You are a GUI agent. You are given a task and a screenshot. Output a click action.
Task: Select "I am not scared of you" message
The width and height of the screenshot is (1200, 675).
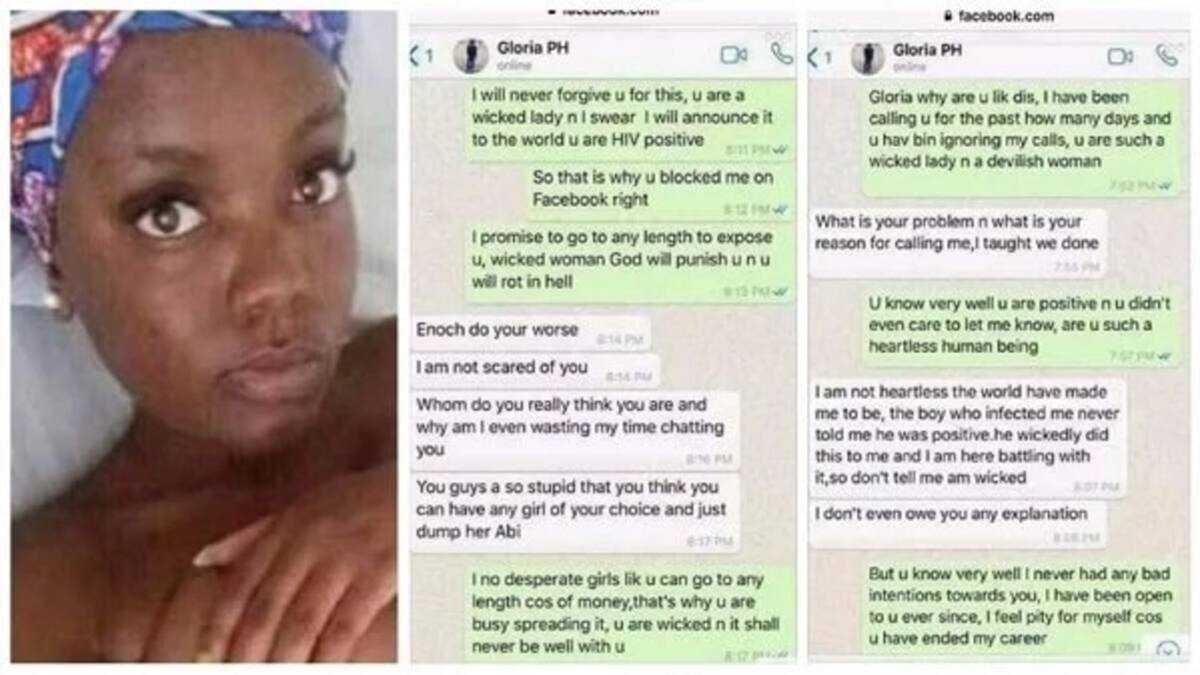[535, 370]
